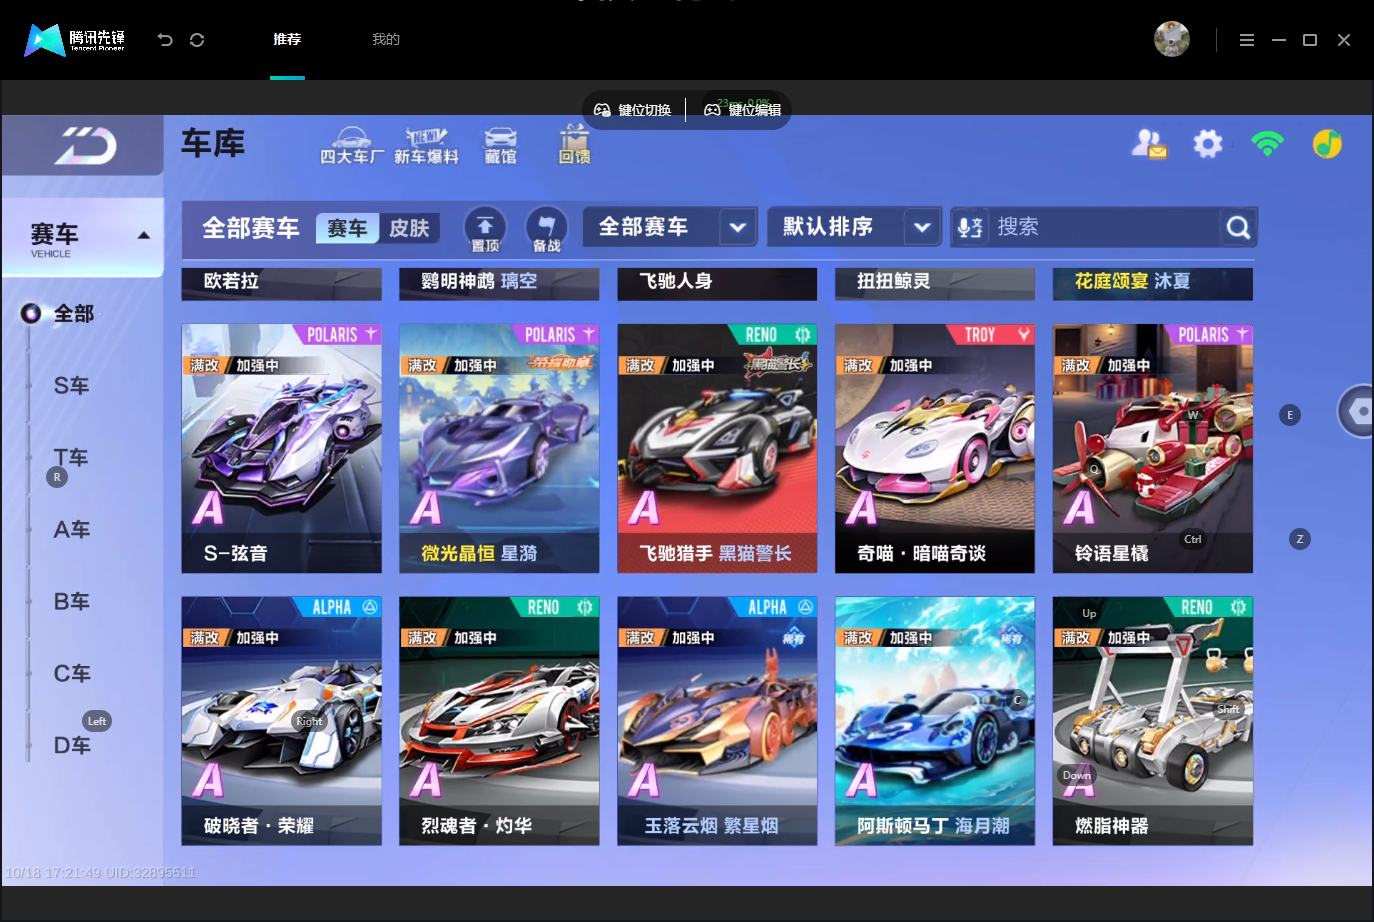Viewport: 1374px width, 922px height.
Task: Select the 阿斯顿马丁 海月潮 car card
Action: point(935,721)
